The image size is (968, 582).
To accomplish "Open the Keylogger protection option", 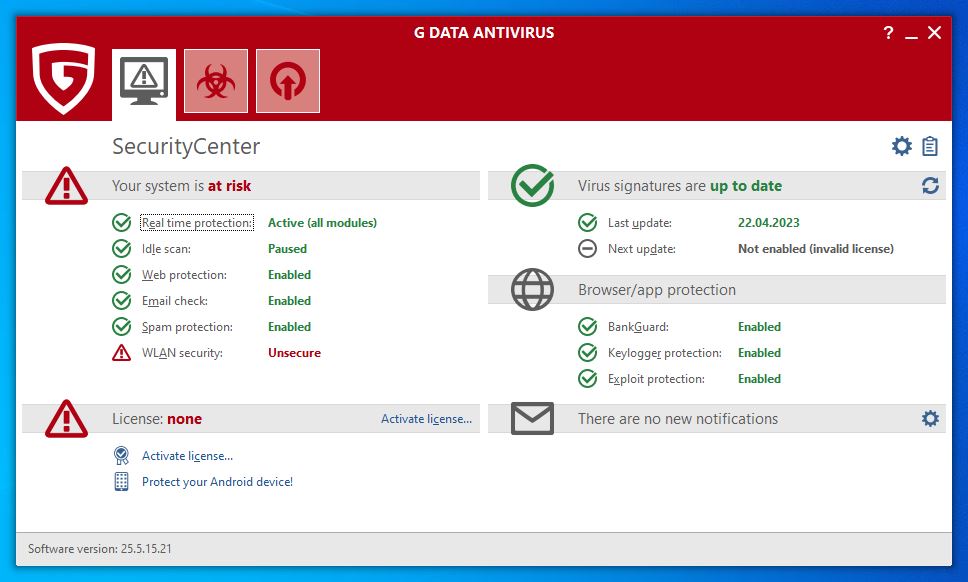I will pos(664,352).
